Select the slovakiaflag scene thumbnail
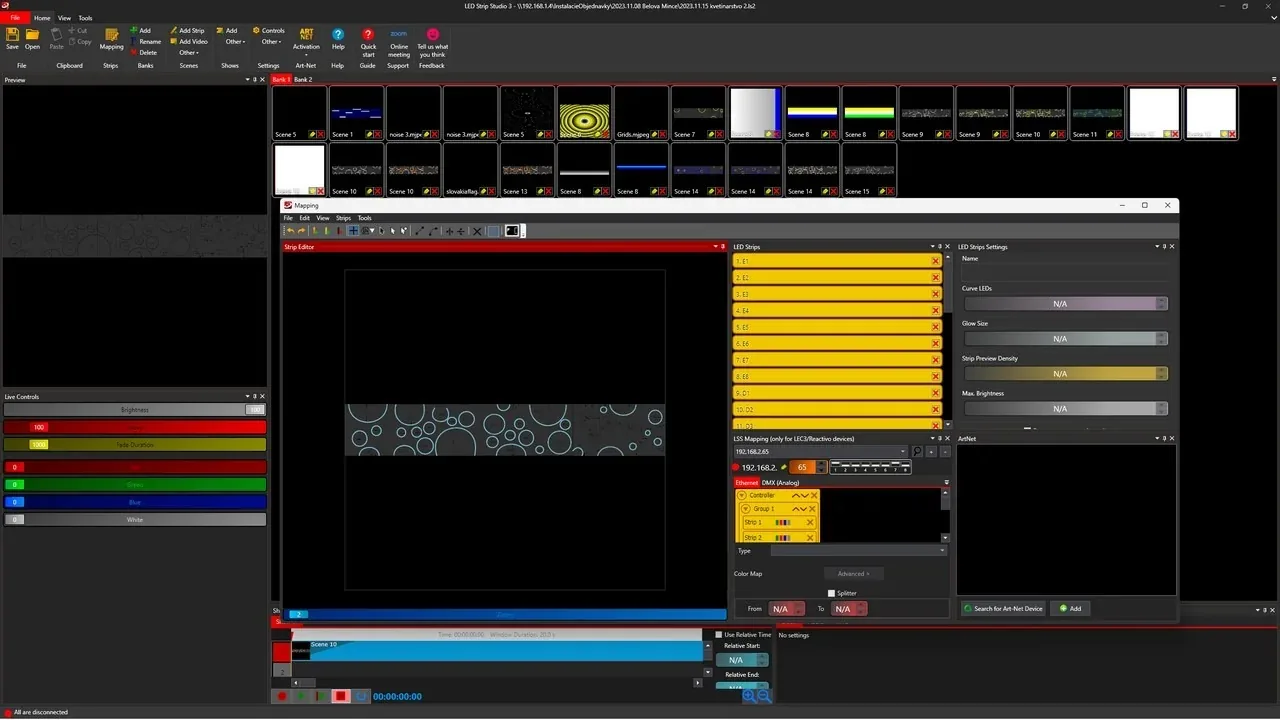 click(x=470, y=170)
